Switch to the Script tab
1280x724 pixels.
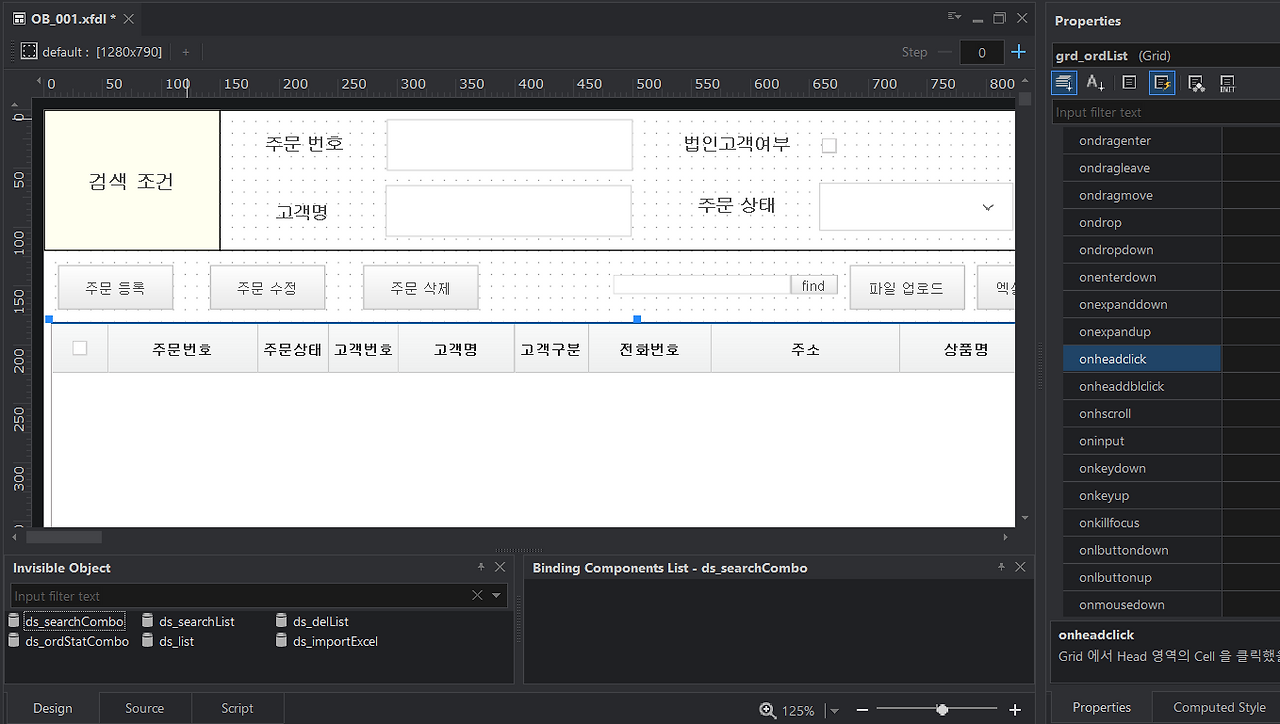click(237, 708)
